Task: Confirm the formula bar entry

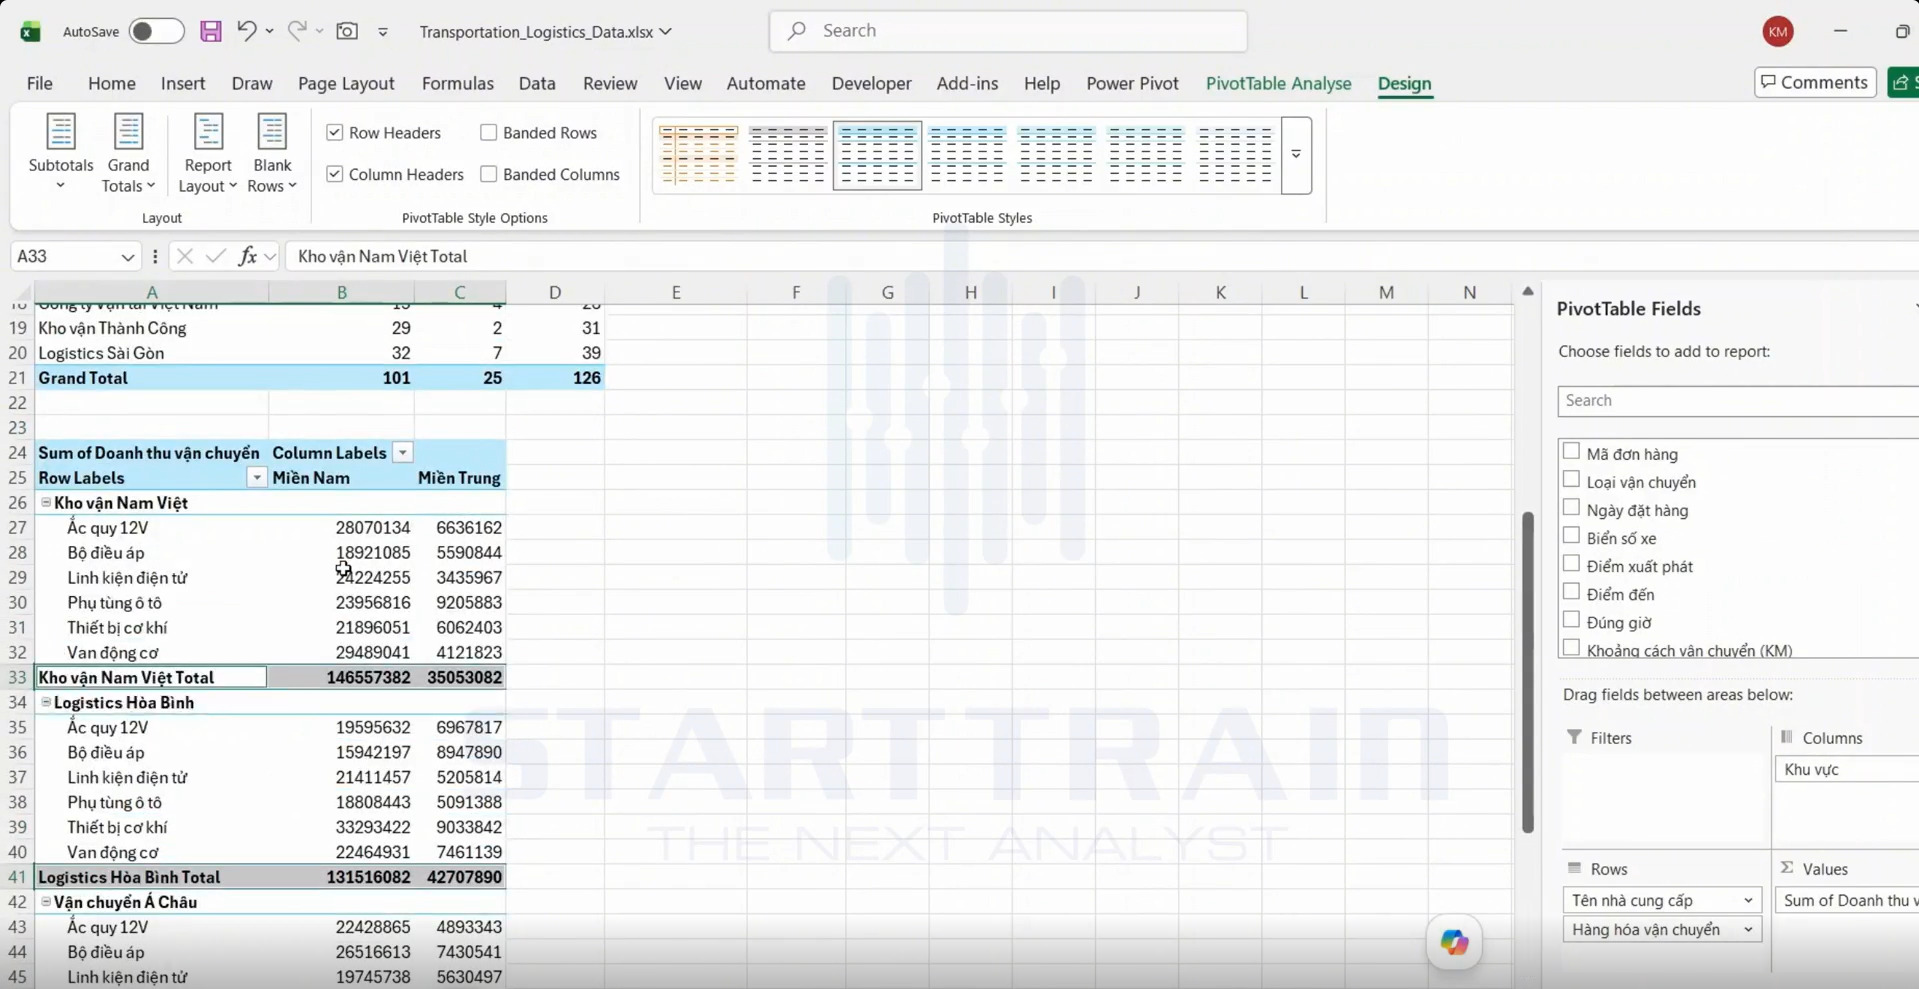Action: [215, 256]
